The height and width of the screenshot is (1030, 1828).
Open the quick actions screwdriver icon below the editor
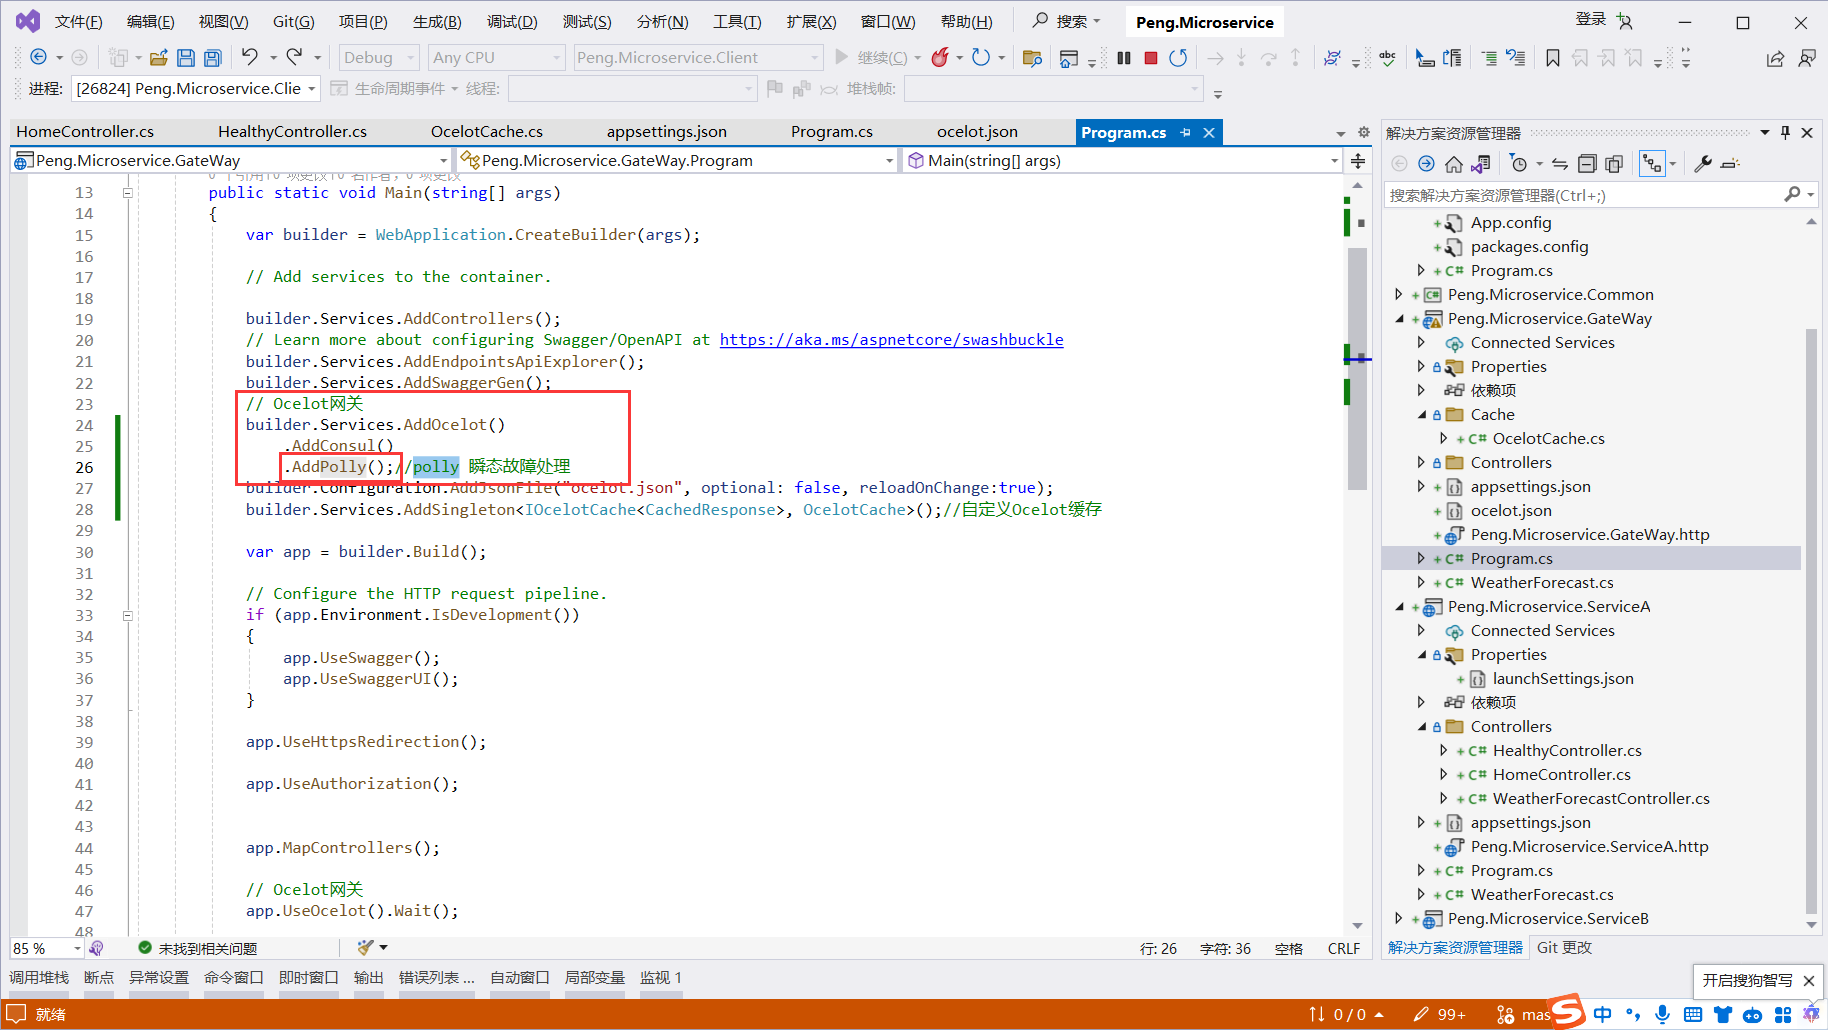(366, 947)
